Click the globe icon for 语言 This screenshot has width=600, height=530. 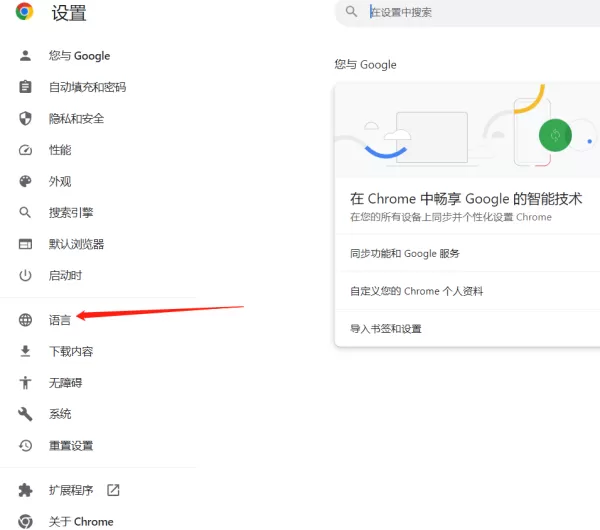tap(25, 320)
